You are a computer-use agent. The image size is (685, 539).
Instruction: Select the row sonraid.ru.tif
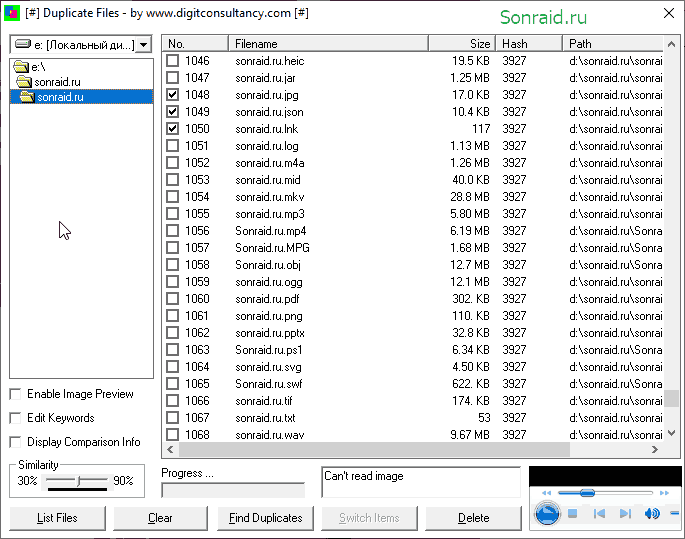coord(413,401)
